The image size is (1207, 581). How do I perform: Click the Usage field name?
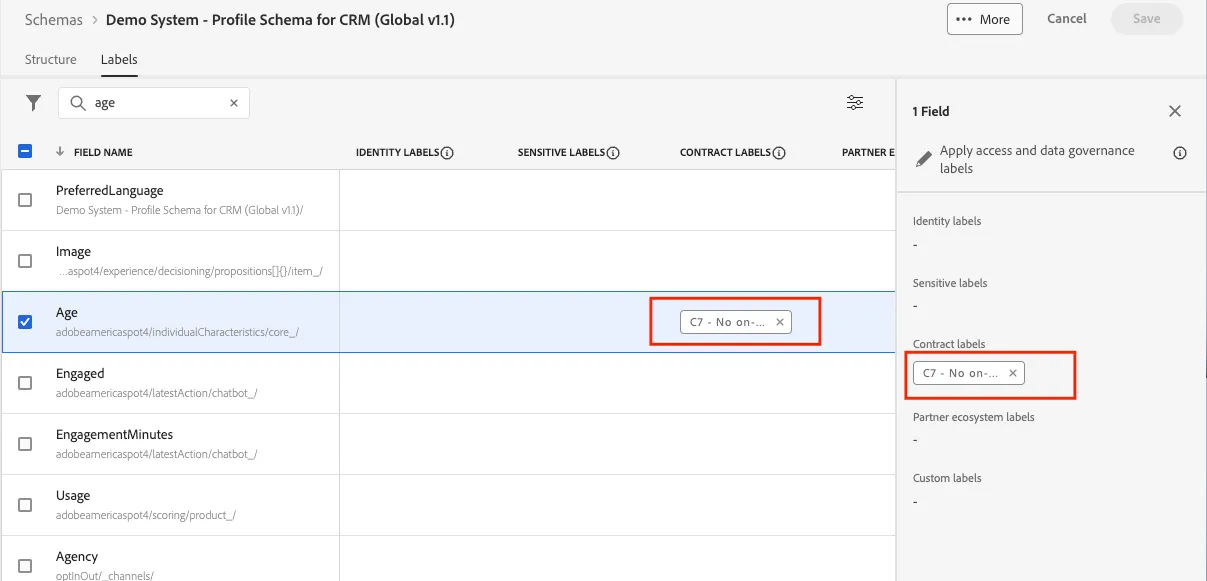point(73,495)
